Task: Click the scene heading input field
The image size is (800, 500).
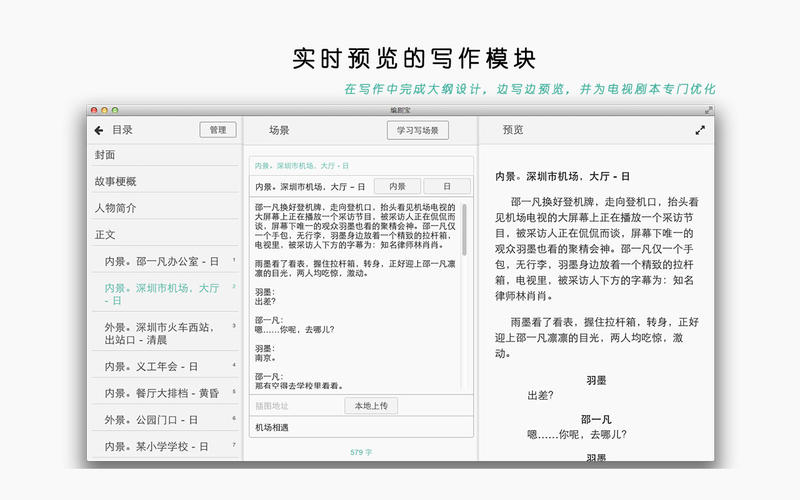Action: click(x=310, y=187)
